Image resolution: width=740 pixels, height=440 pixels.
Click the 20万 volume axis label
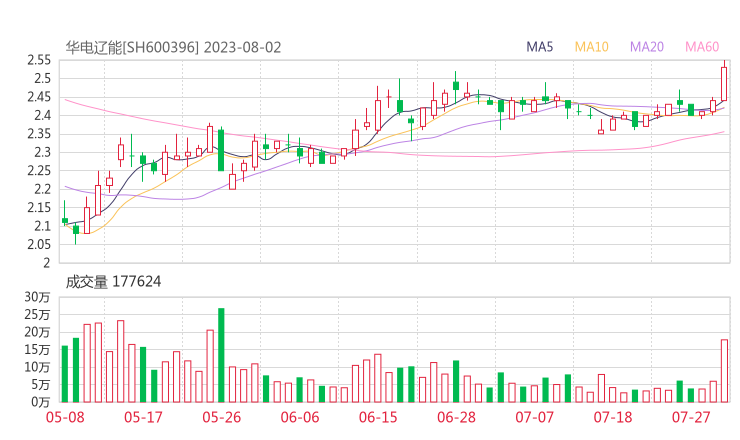37,332
